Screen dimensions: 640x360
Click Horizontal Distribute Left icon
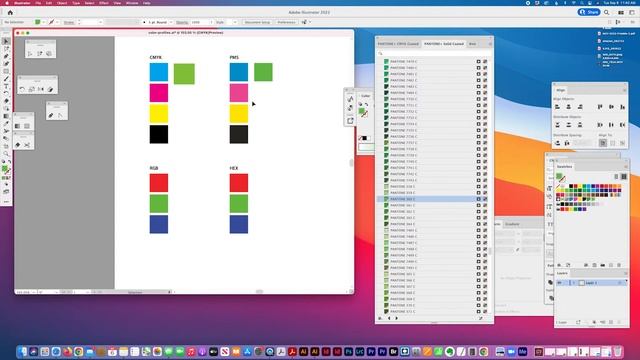coord(600,125)
